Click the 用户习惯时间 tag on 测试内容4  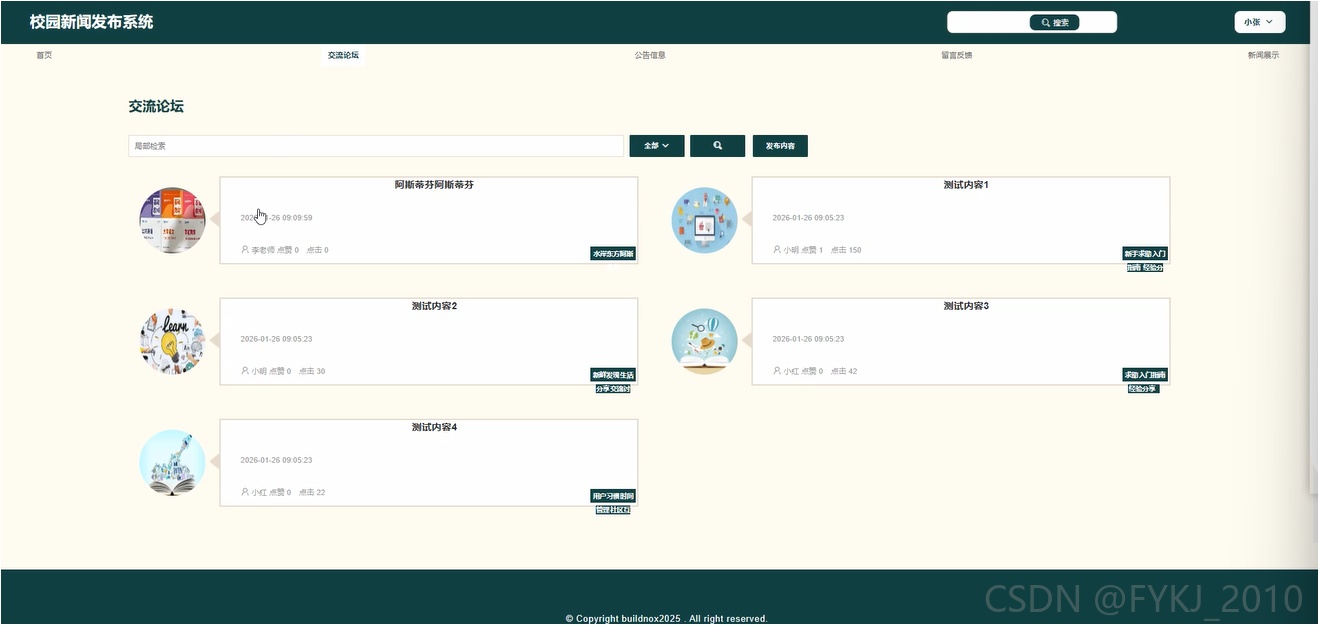click(613, 496)
